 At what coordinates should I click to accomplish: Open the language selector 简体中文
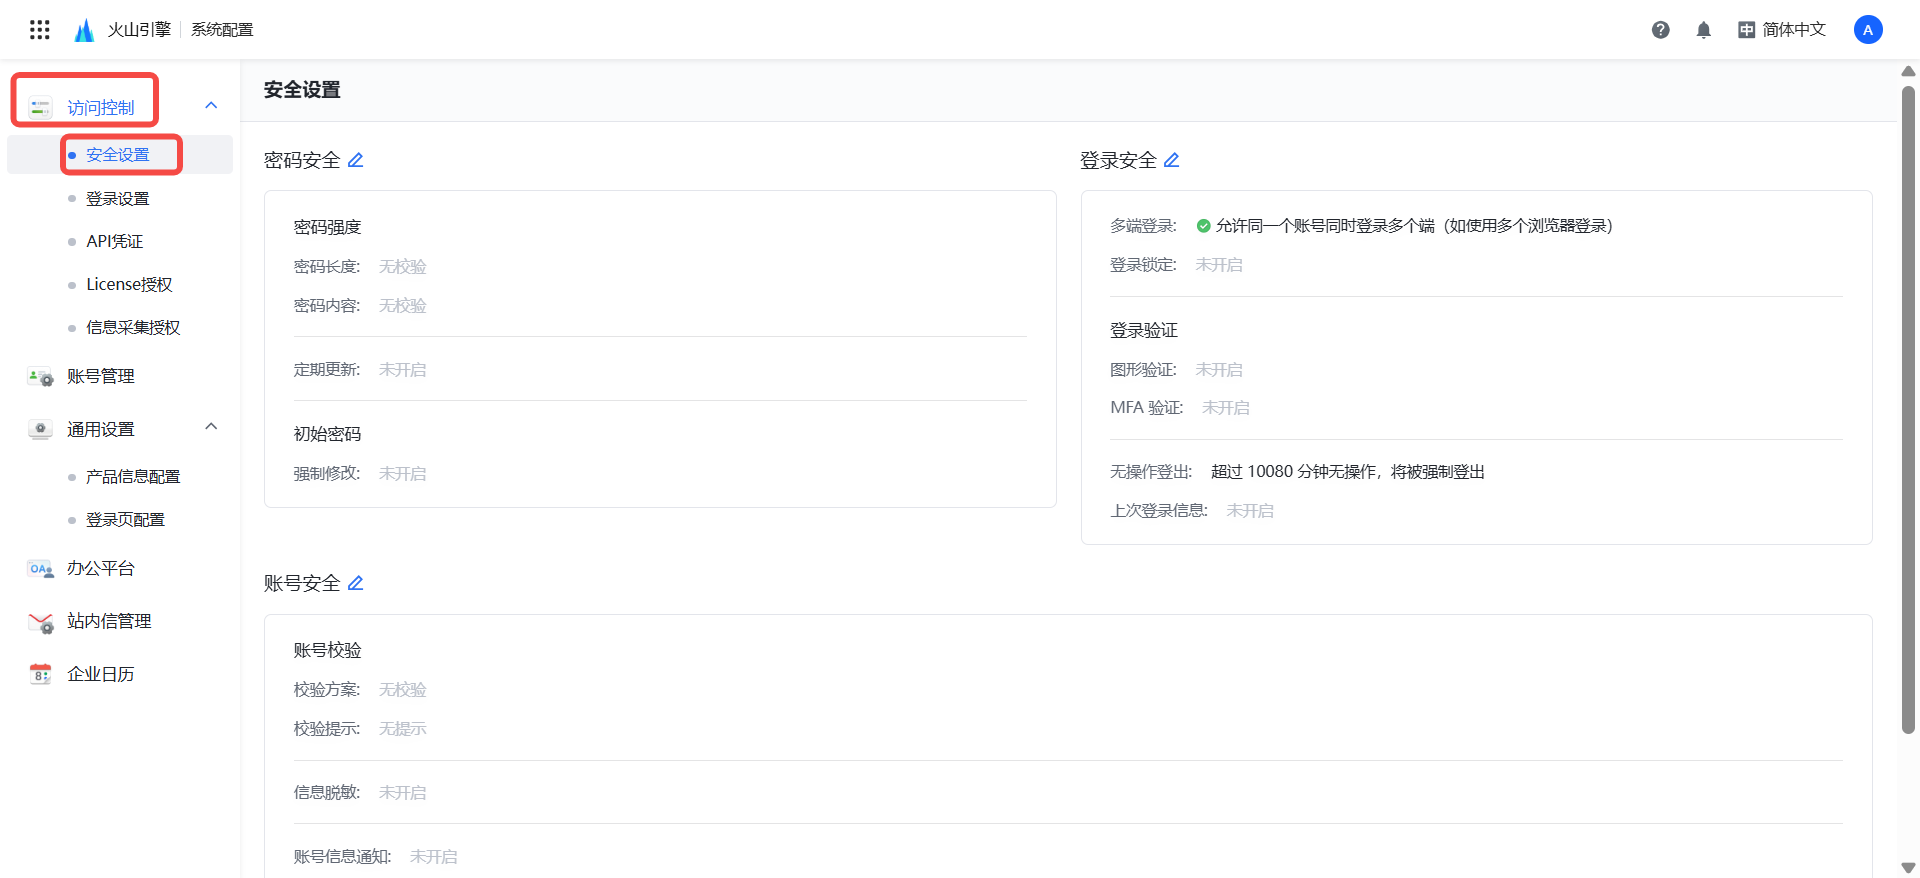1782,30
